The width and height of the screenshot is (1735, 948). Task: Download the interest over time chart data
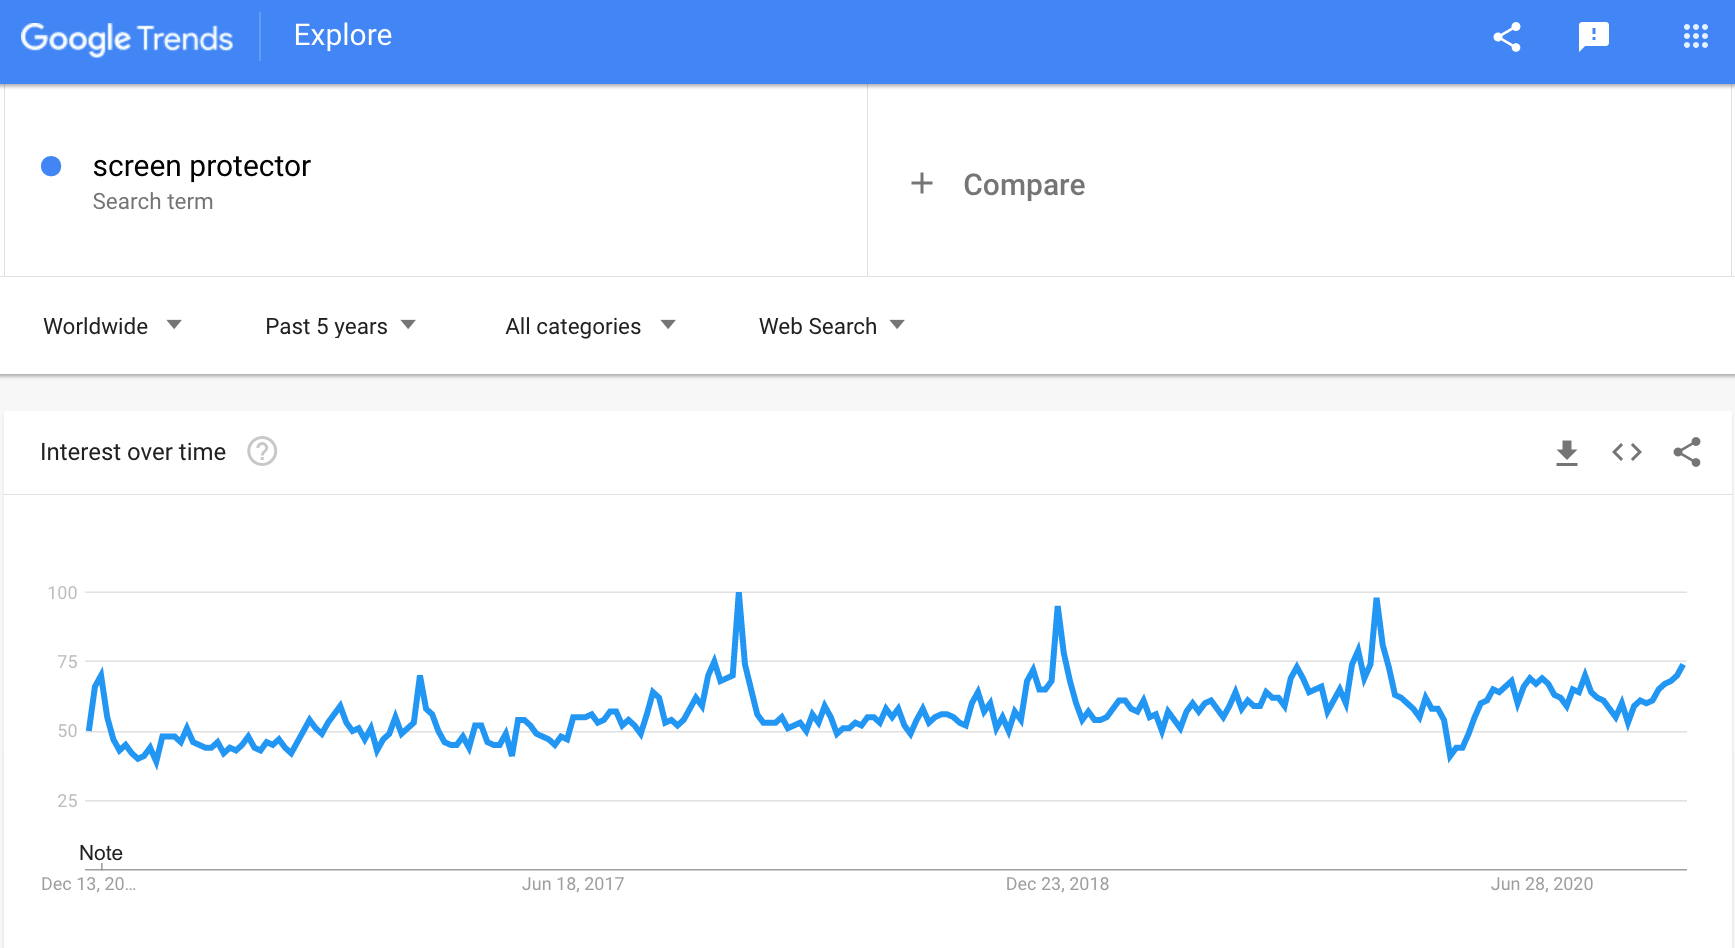point(1567,453)
